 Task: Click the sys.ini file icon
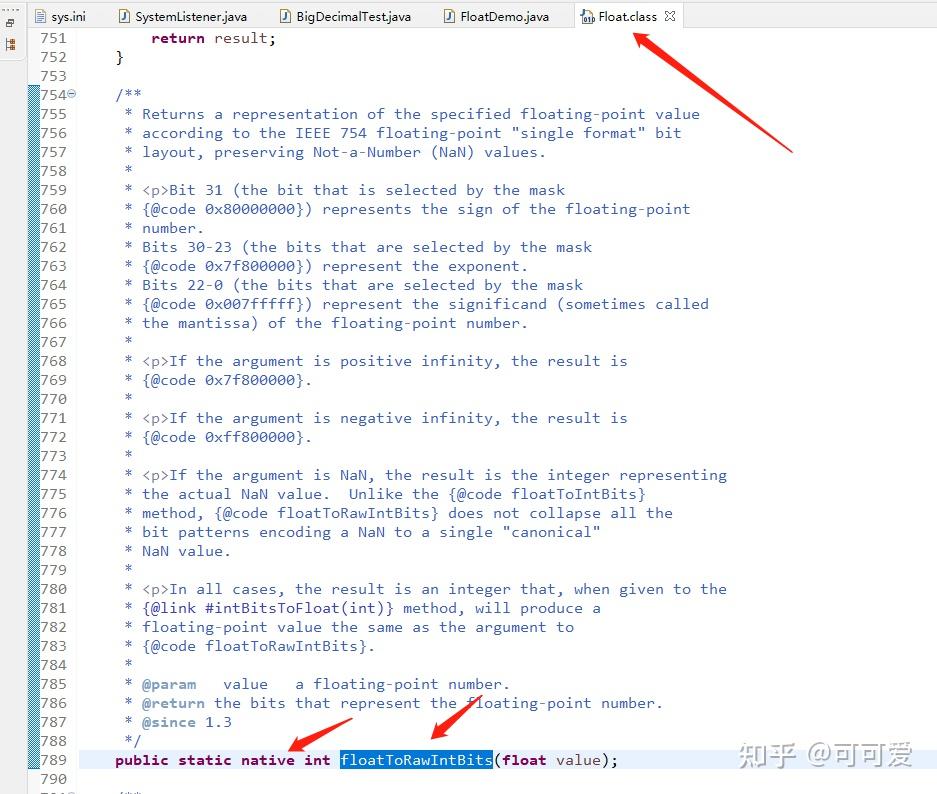click(41, 17)
